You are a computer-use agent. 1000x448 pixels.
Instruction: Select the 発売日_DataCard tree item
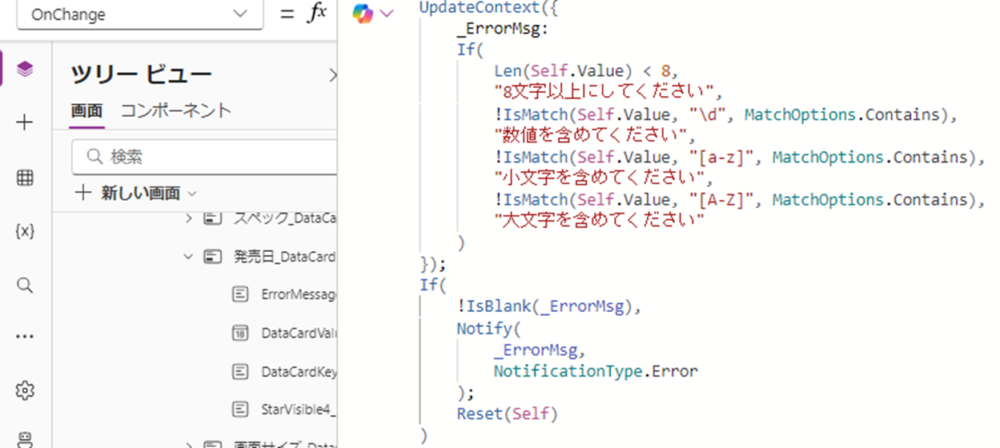pyautogui.click(x=285, y=257)
